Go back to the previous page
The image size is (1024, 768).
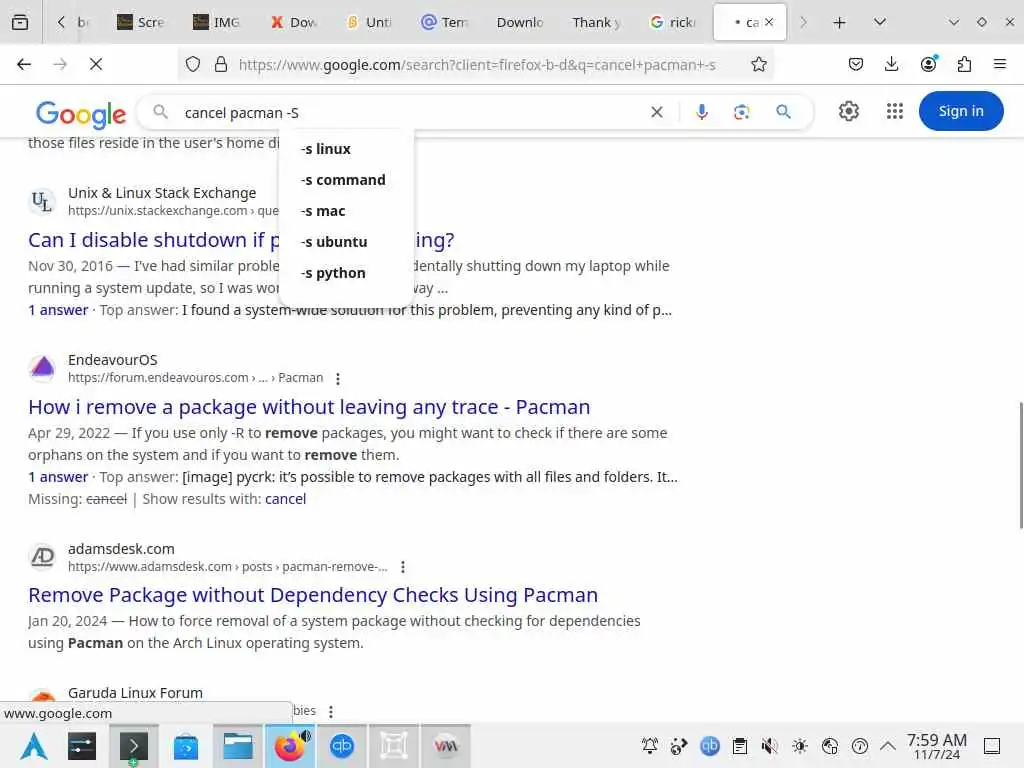[24, 64]
